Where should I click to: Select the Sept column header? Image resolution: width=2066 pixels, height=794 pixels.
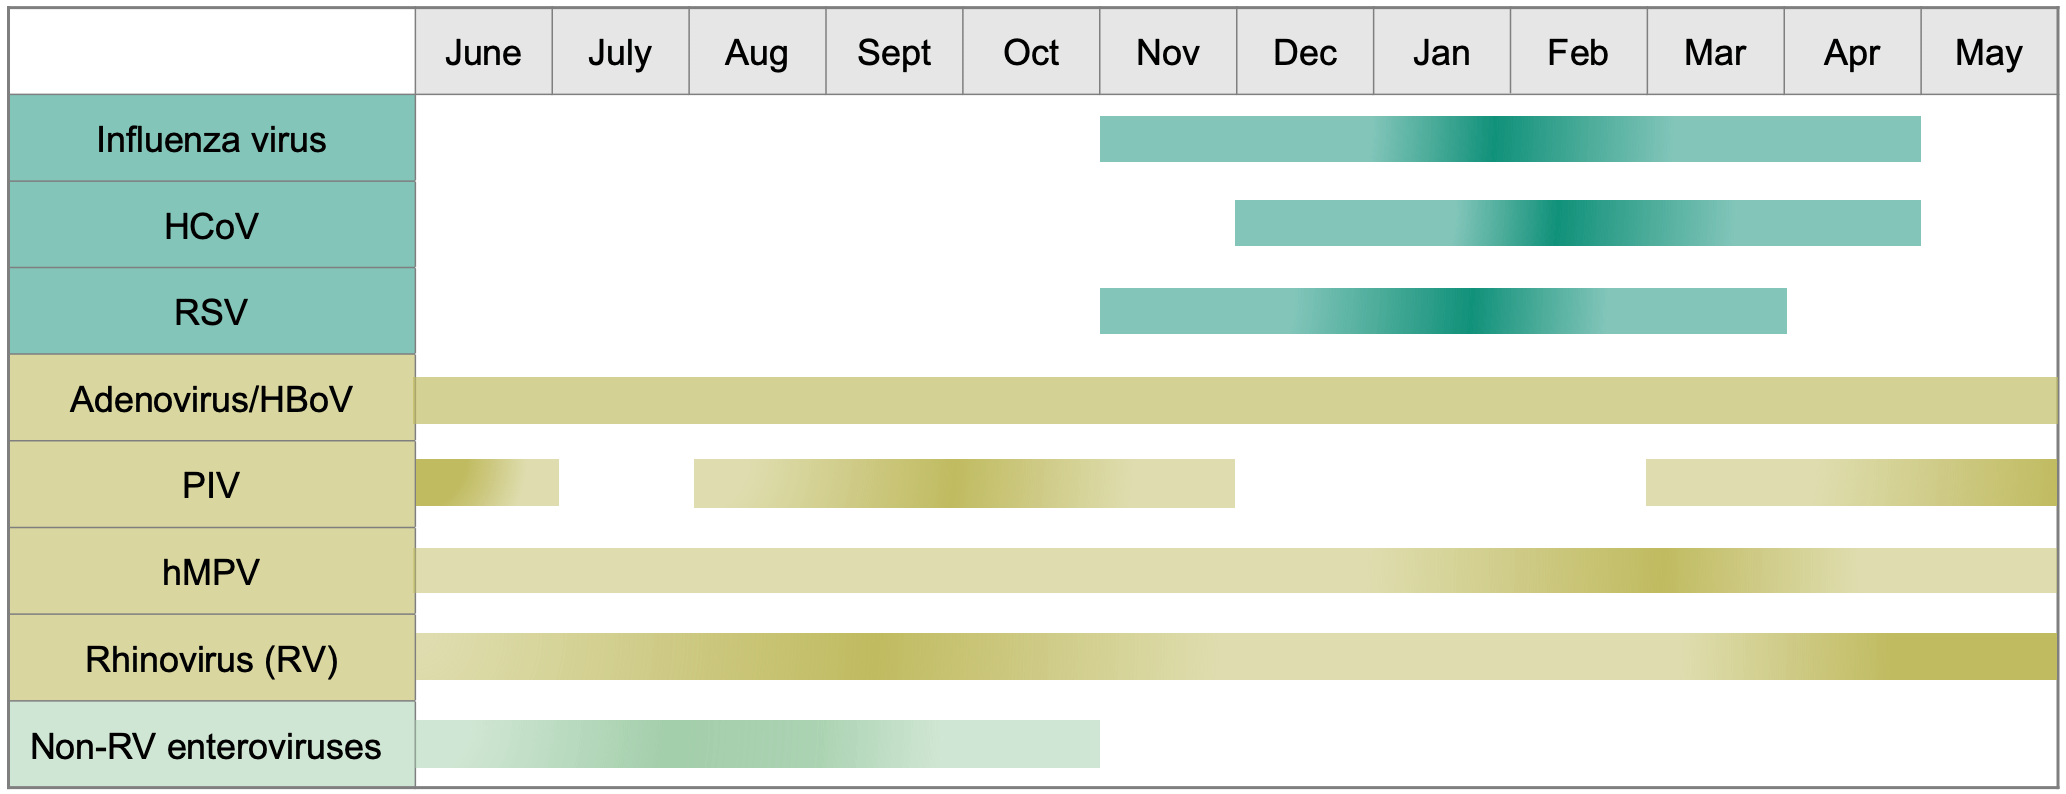tap(894, 52)
